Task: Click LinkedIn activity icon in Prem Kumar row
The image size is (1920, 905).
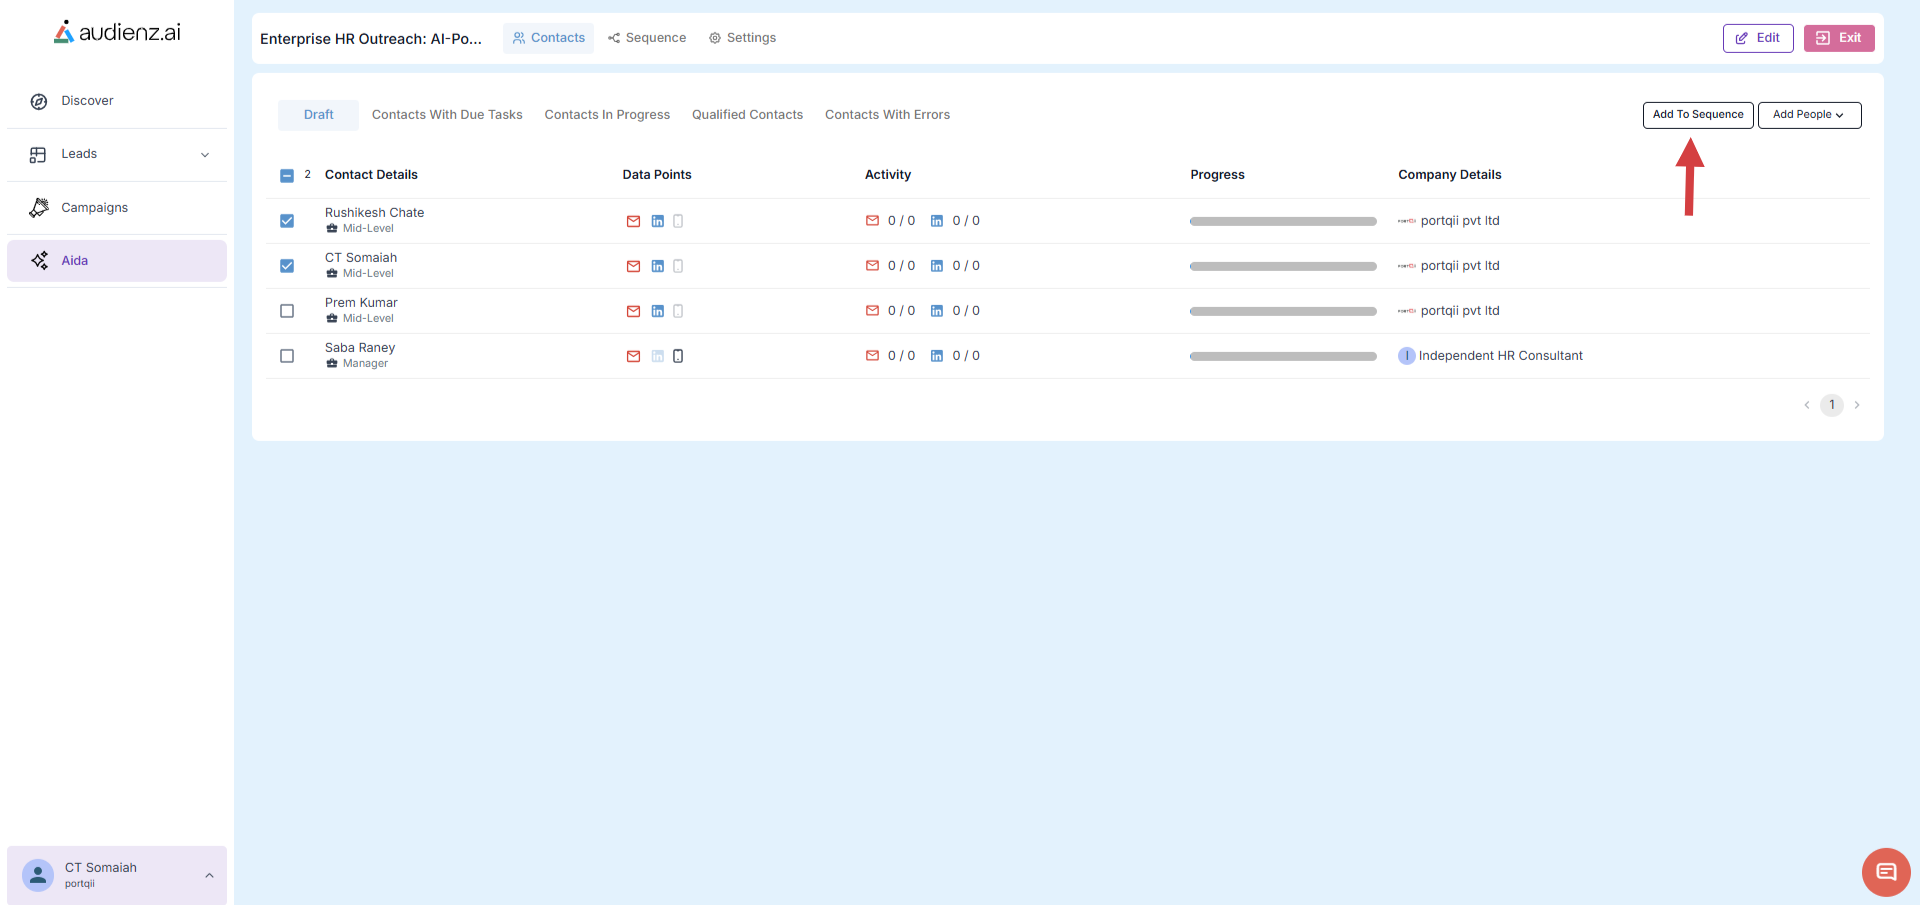Action: coord(937,311)
